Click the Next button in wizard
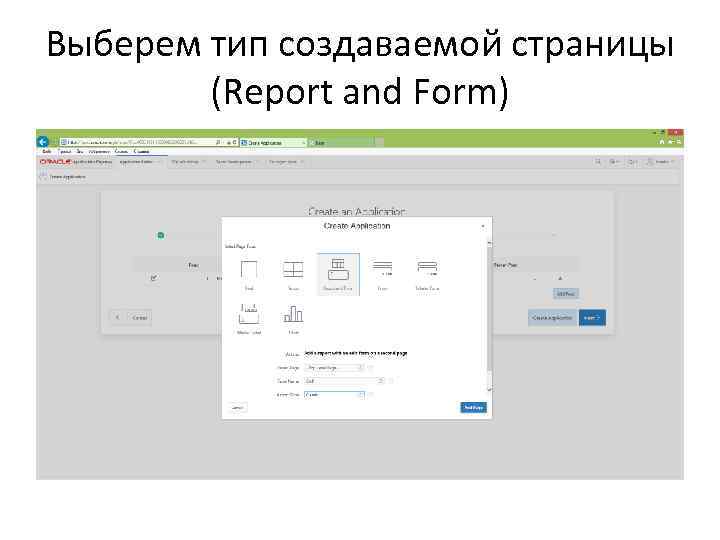The height and width of the screenshot is (540, 720). 592,318
